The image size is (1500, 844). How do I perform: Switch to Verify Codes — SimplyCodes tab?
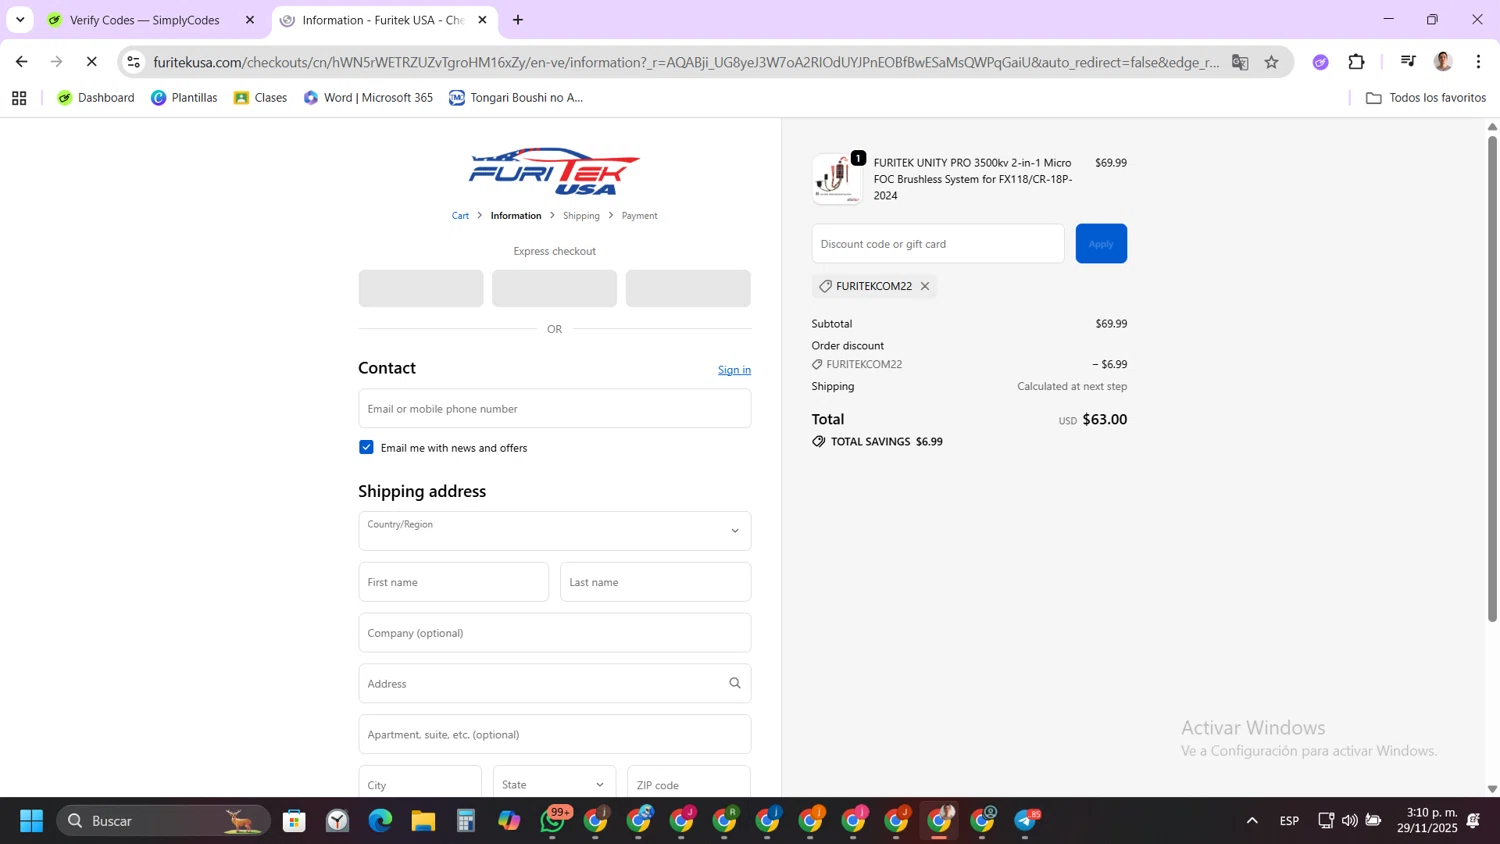(x=152, y=20)
